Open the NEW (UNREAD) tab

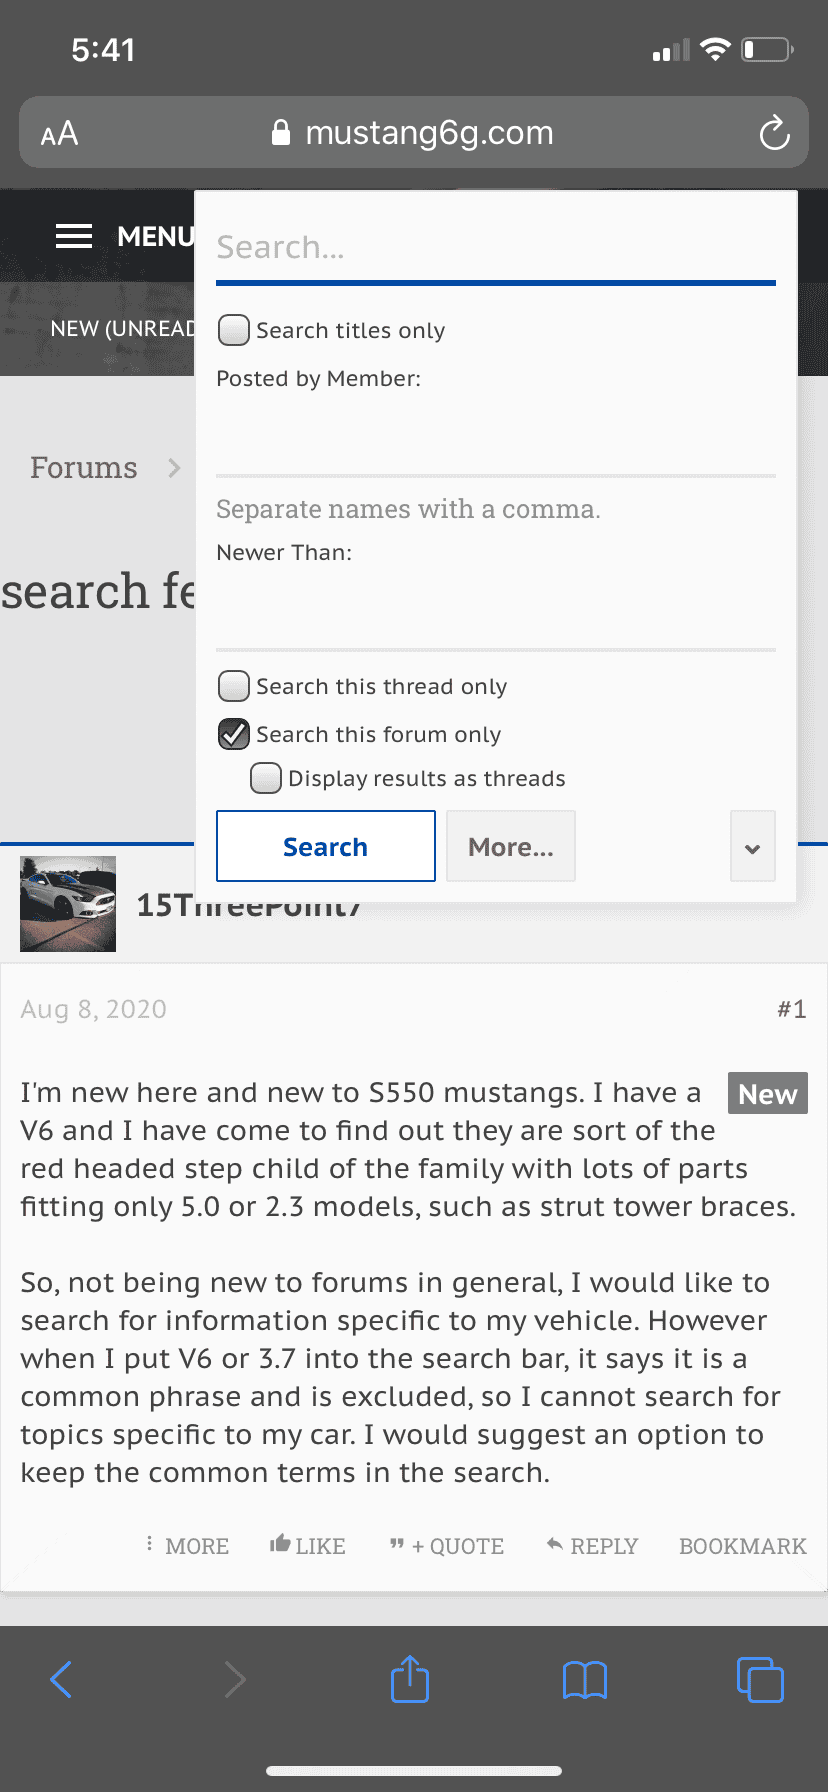[122, 329]
